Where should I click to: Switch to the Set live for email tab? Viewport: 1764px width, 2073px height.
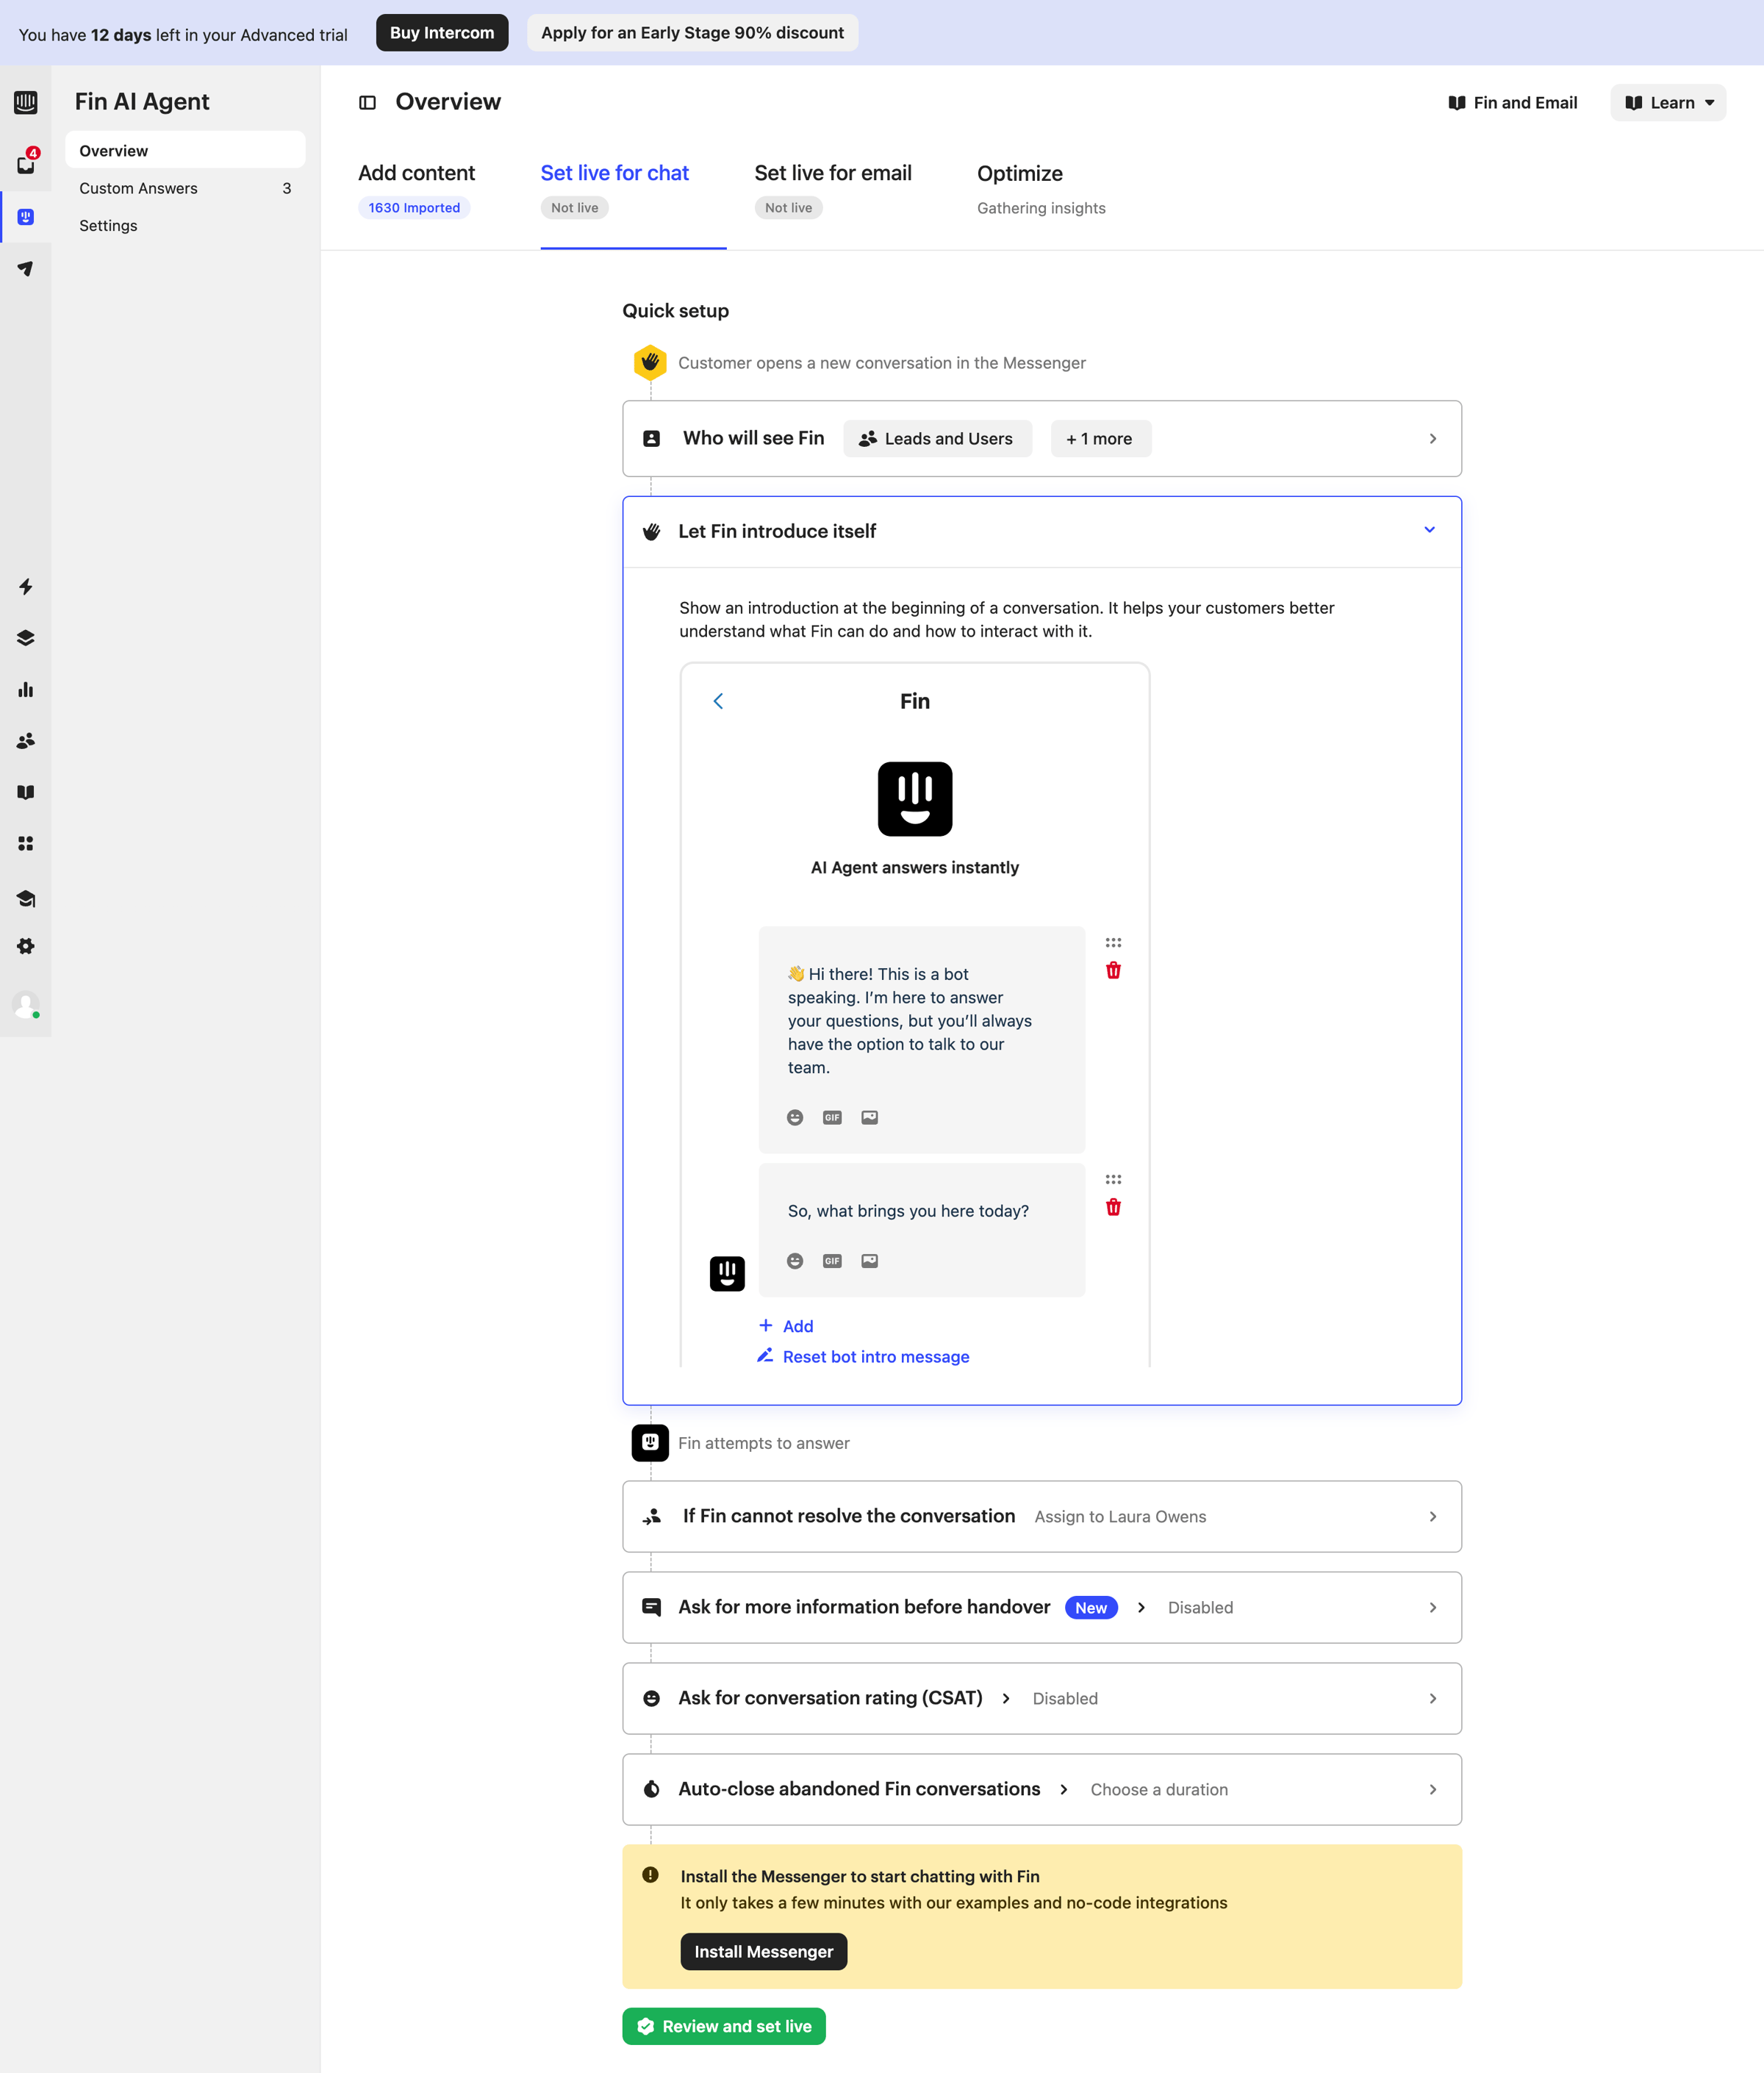(x=833, y=189)
